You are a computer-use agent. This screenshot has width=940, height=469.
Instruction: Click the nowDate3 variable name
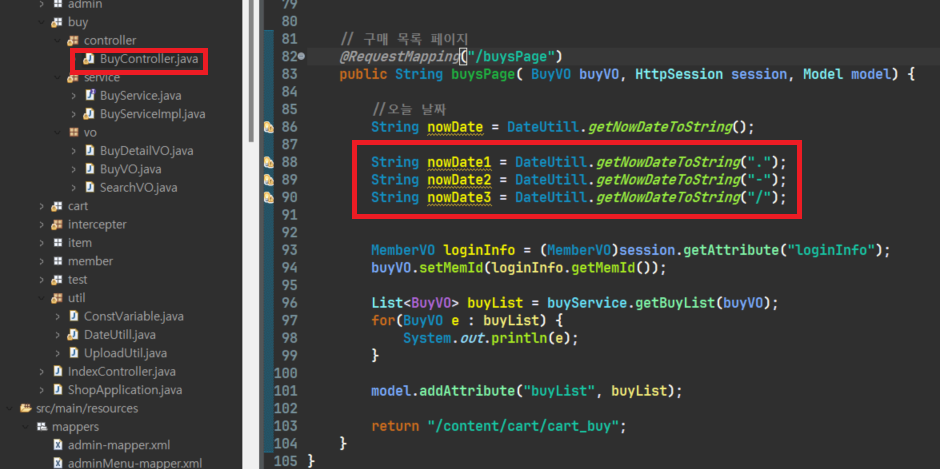[x=459, y=197]
